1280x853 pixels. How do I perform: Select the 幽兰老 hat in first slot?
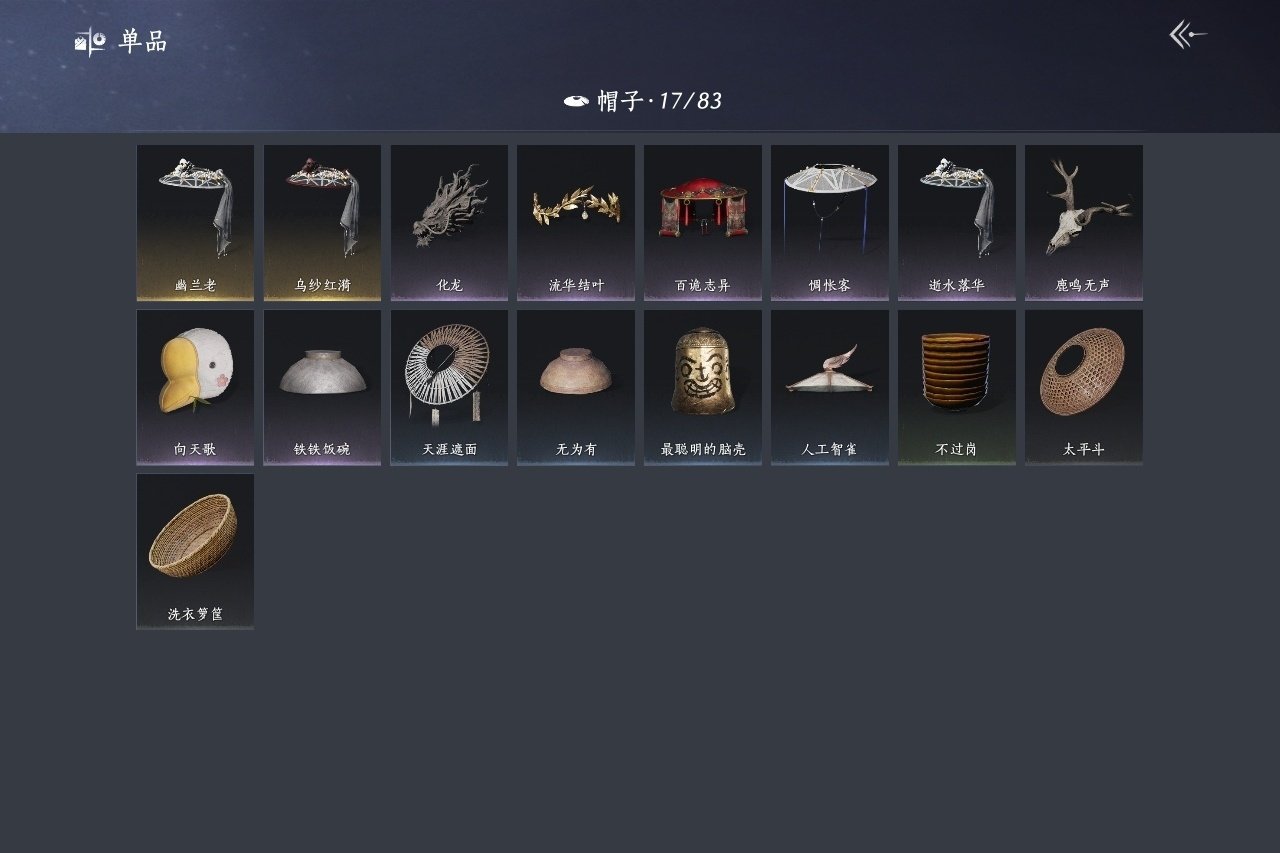pyautogui.click(x=195, y=222)
